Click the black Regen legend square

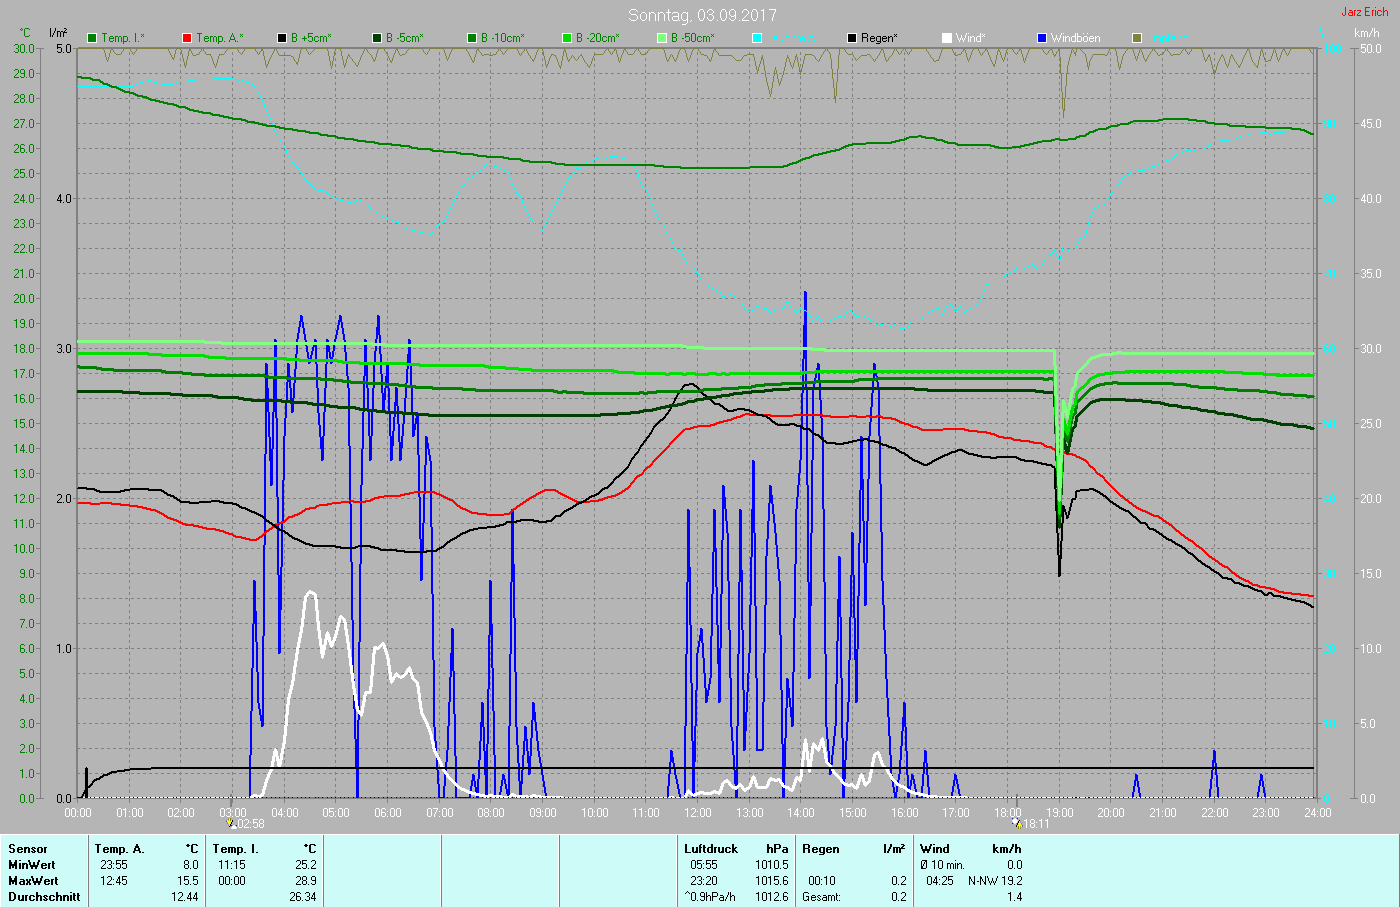tap(852, 38)
